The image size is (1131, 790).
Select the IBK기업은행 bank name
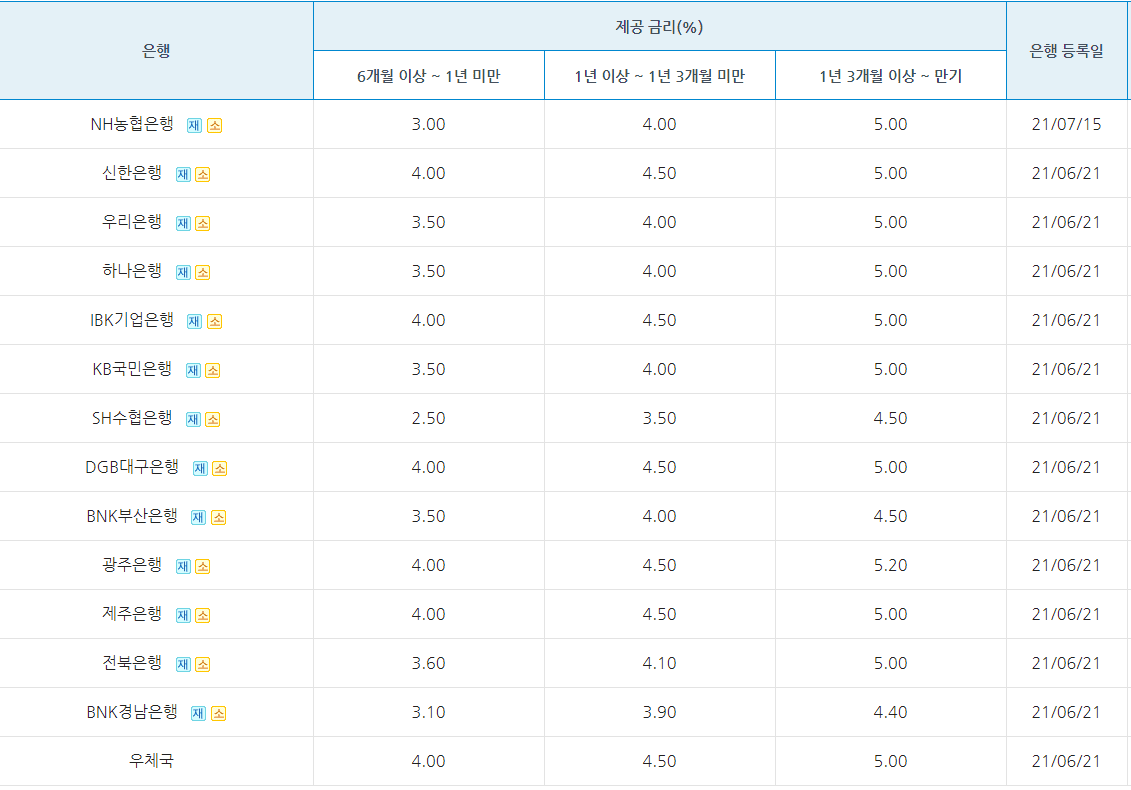[132, 320]
